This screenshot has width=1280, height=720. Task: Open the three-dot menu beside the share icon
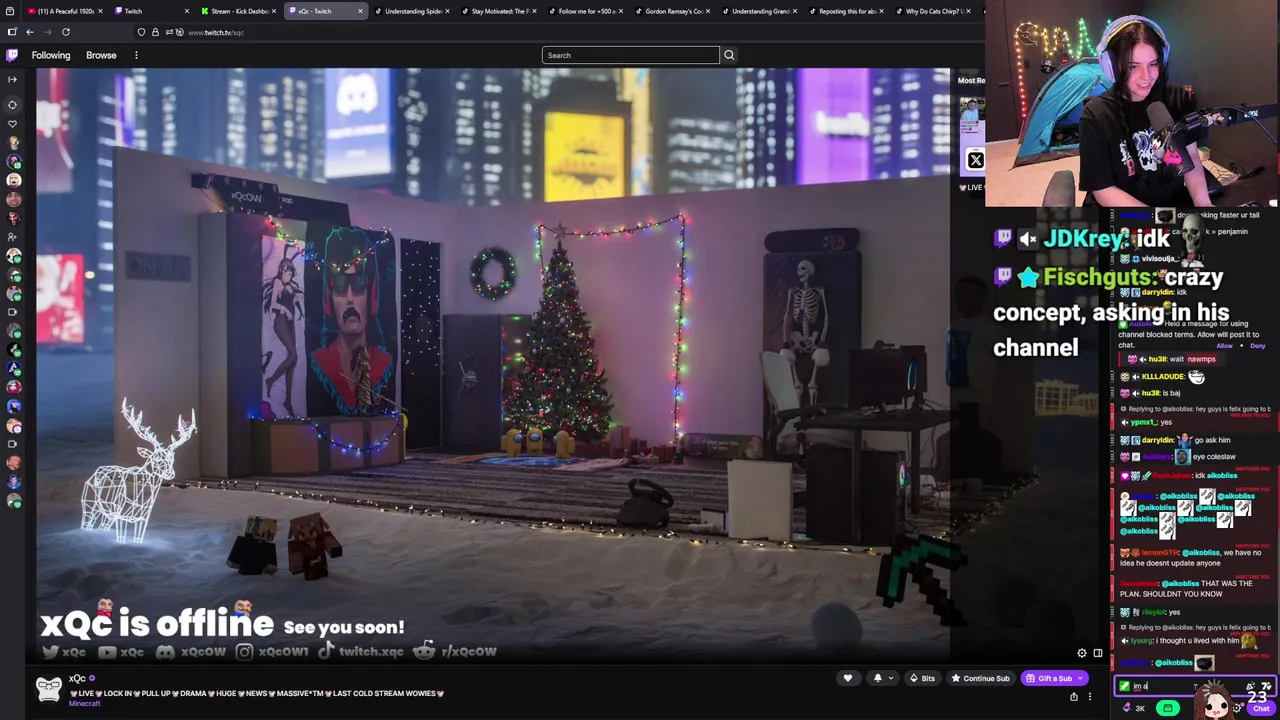point(1090,697)
